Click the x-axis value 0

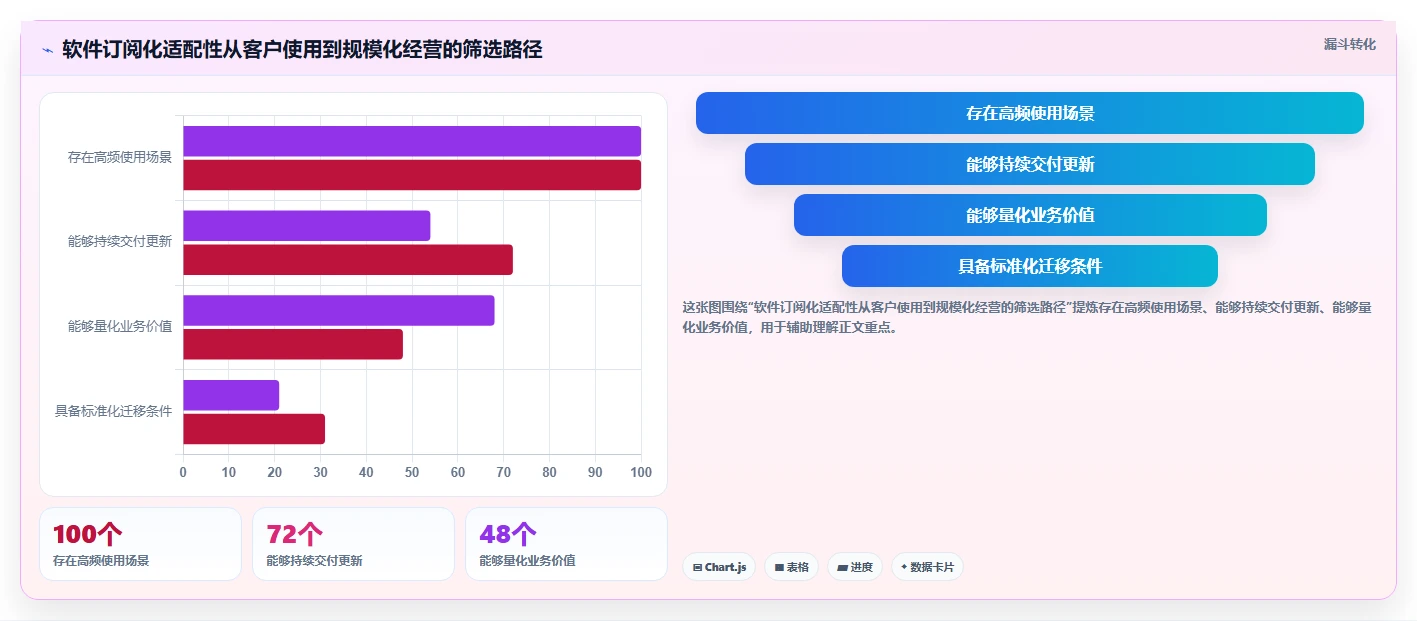tap(183, 472)
